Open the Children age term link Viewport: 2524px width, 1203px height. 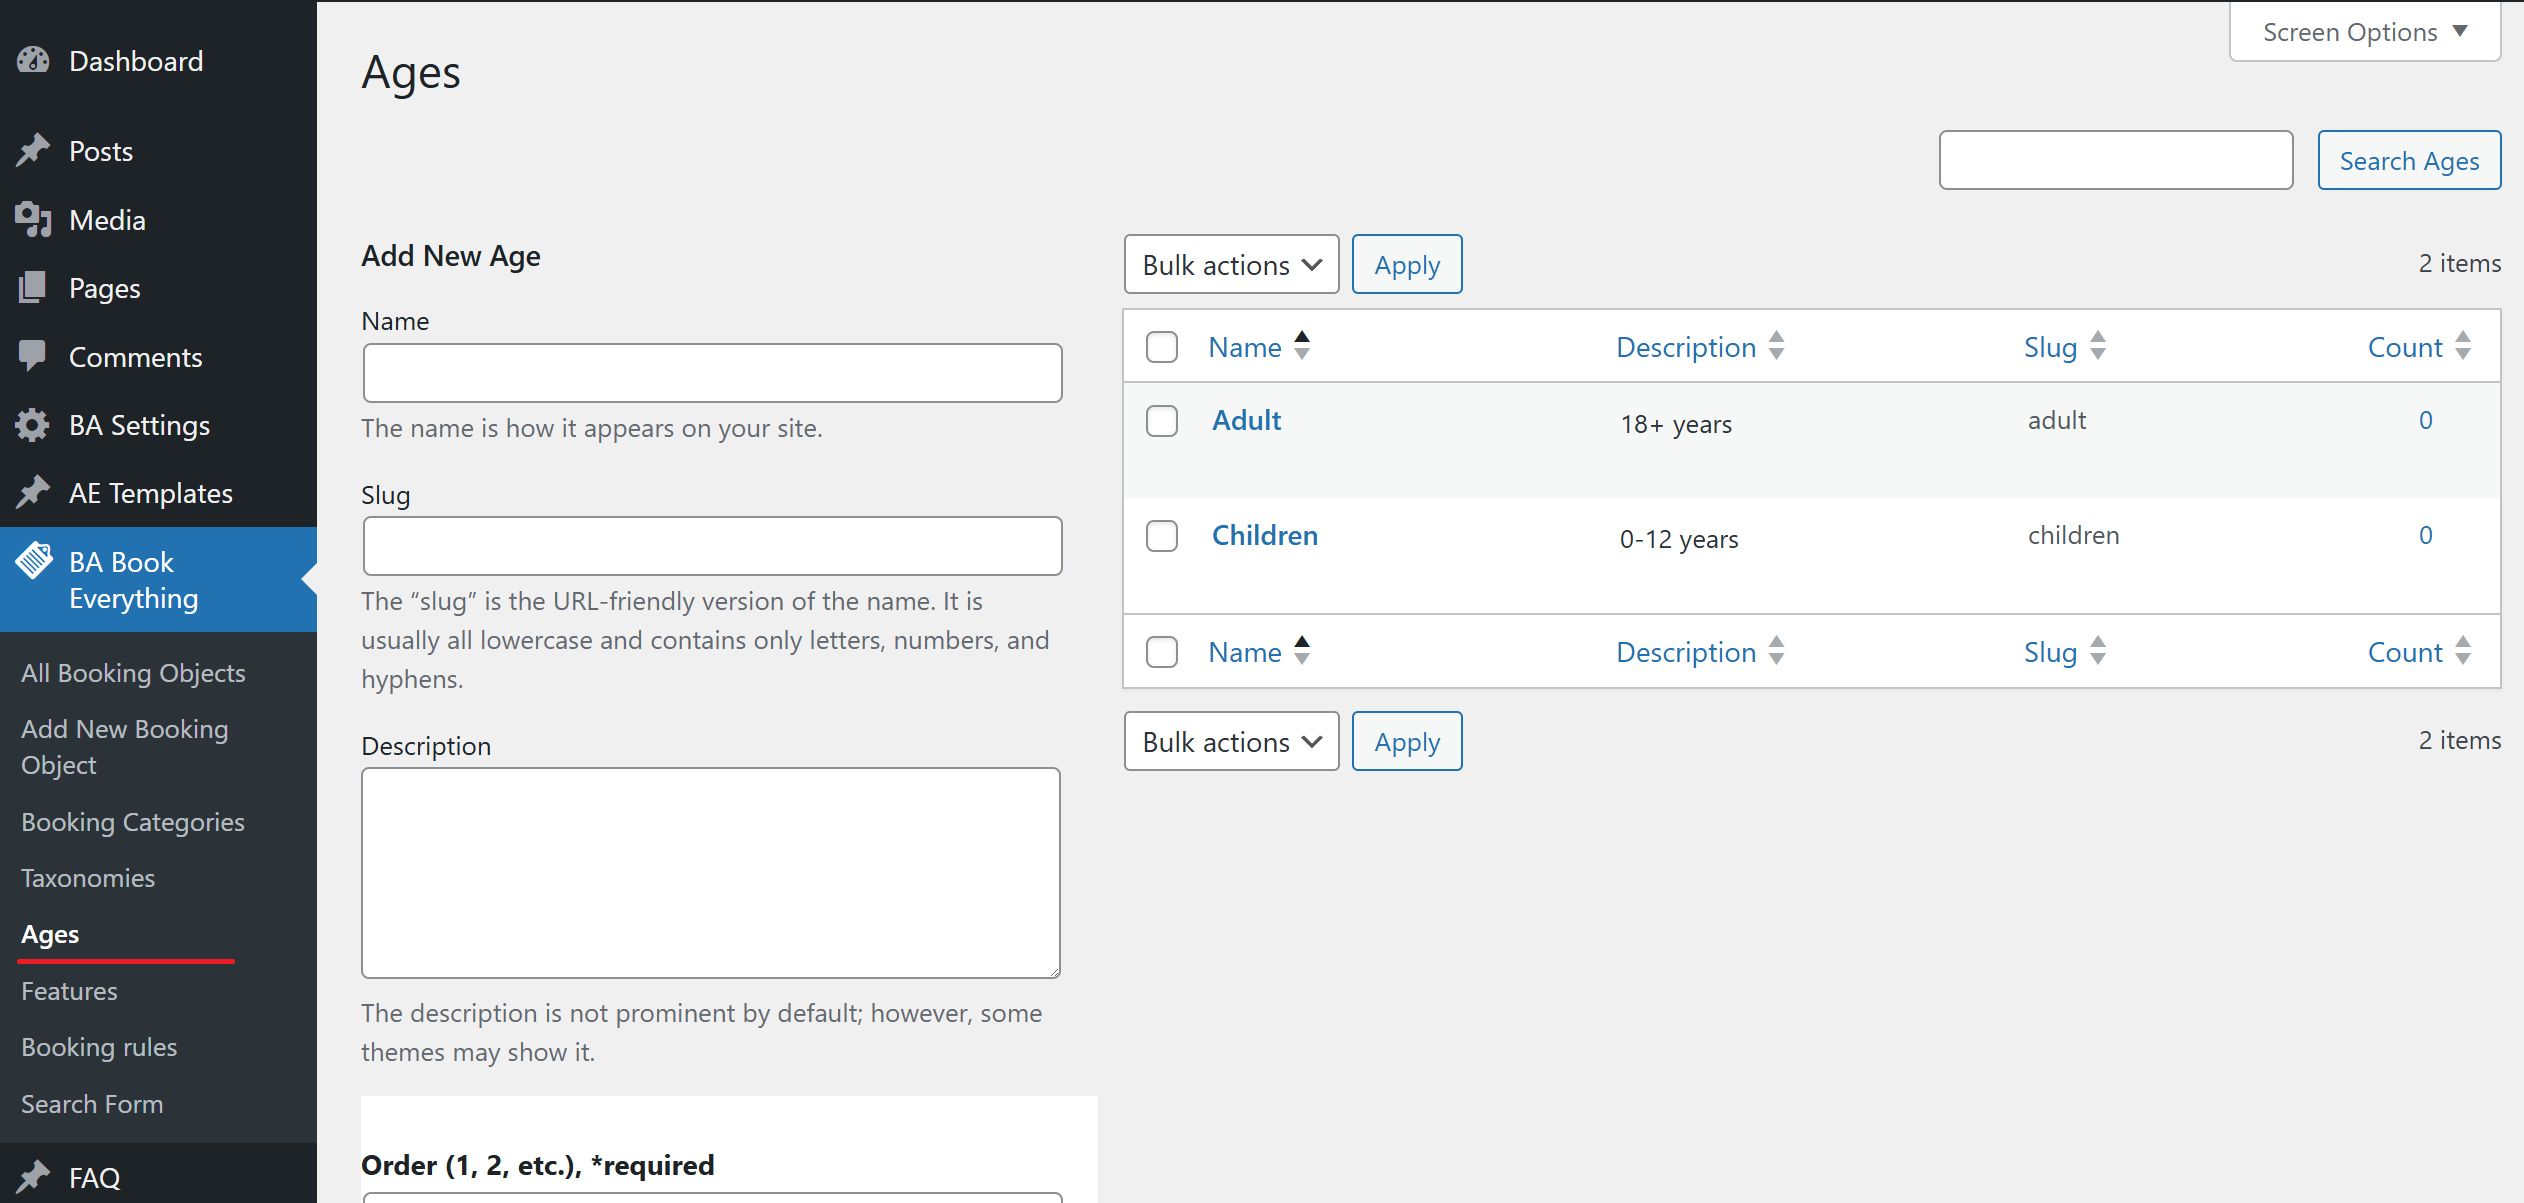point(1264,536)
